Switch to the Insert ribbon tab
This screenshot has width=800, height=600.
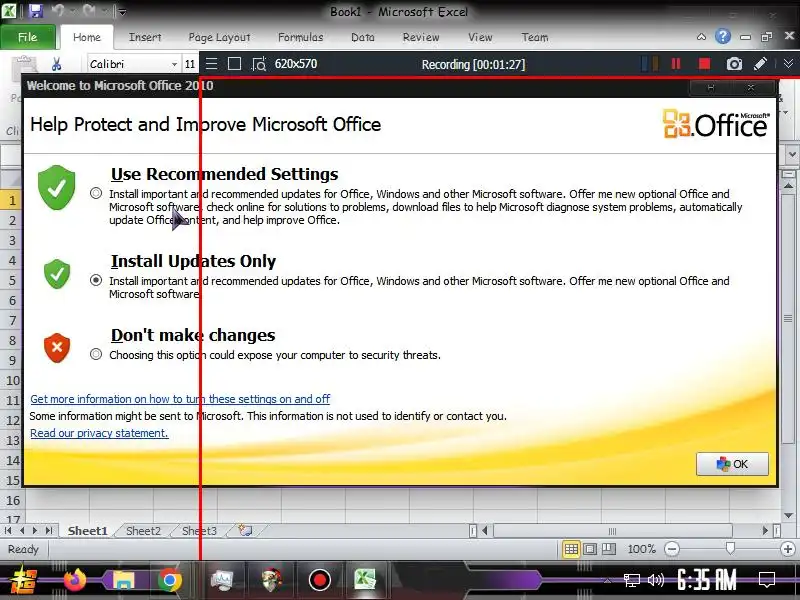(145, 37)
